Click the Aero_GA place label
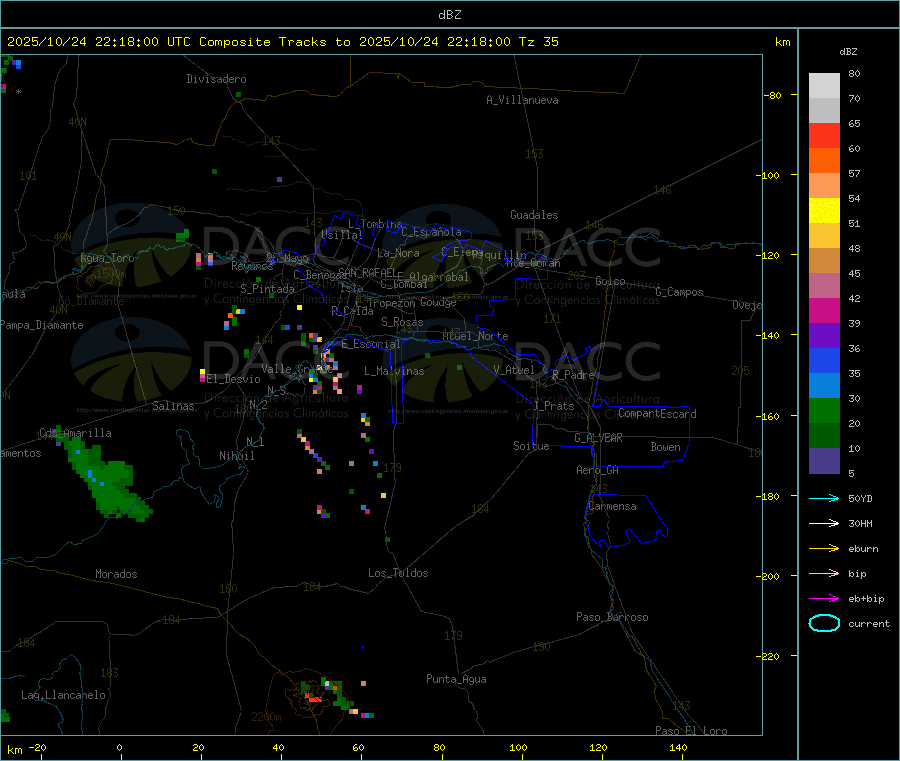Image resolution: width=900 pixels, height=761 pixels. click(x=598, y=470)
